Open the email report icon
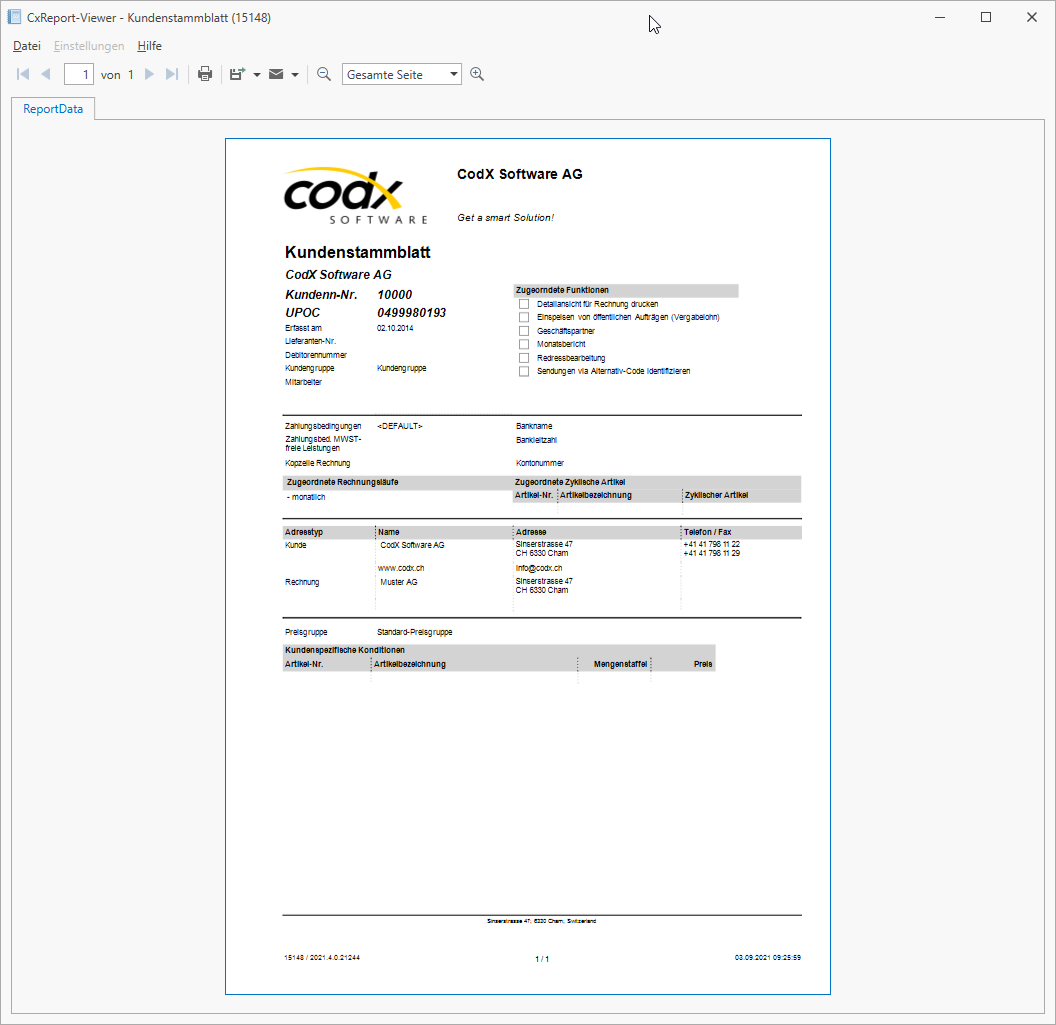1056x1025 pixels. click(279, 73)
